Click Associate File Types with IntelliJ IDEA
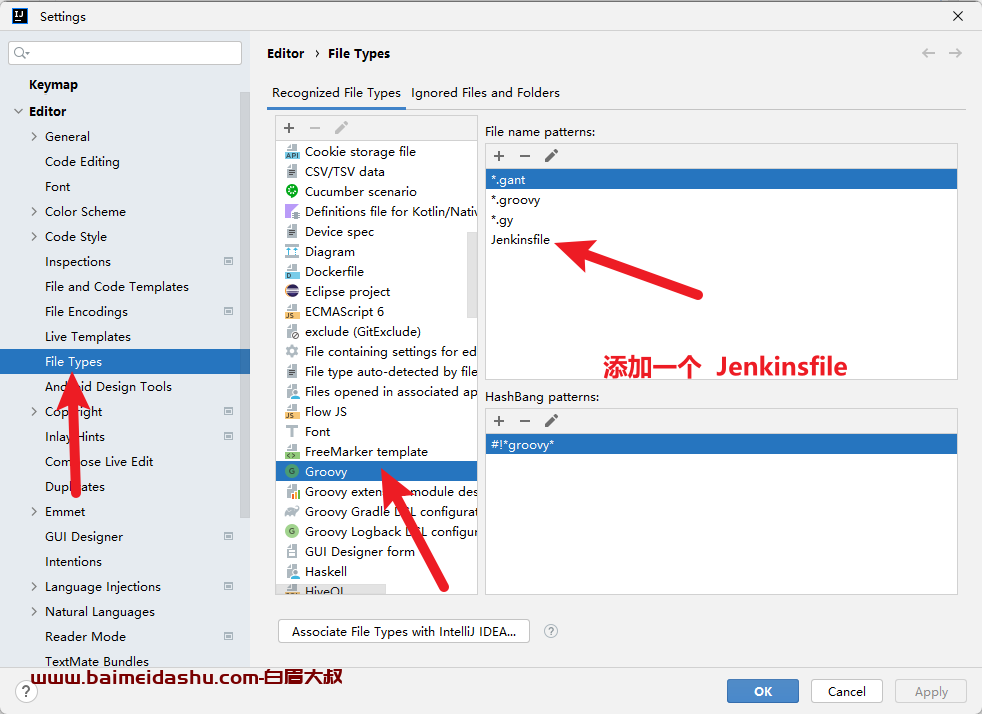Image resolution: width=982 pixels, height=714 pixels. [404, 631]
